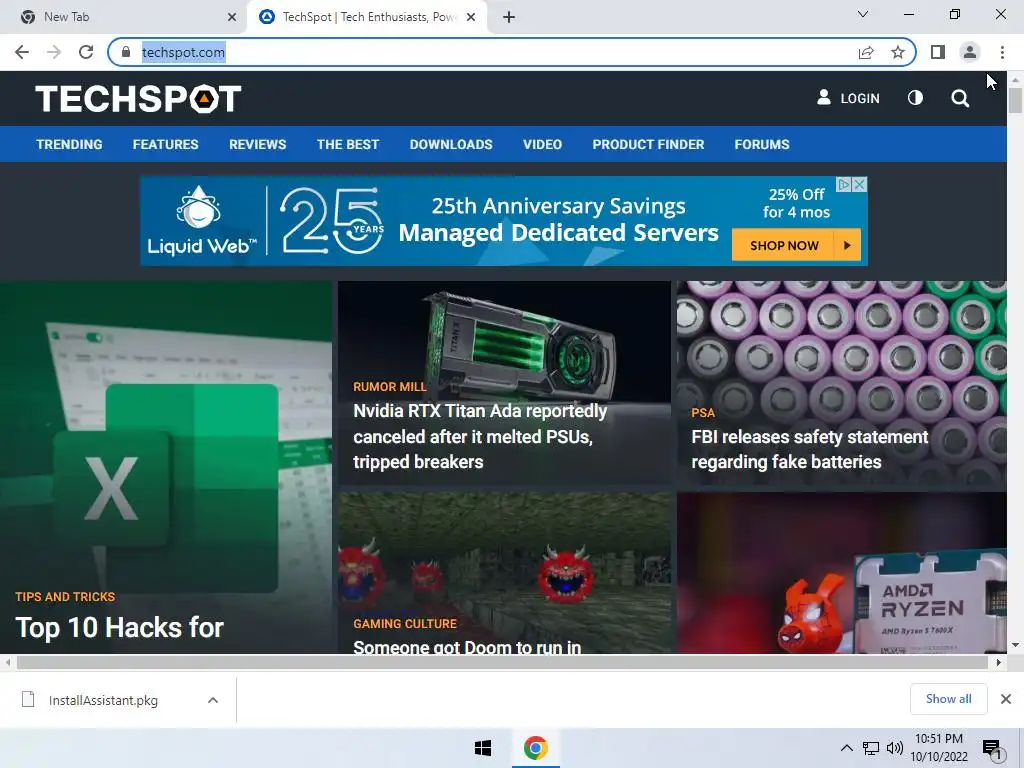Open the taskbar clock and date
Viewport: 1024px width, 768px height.
938,748
